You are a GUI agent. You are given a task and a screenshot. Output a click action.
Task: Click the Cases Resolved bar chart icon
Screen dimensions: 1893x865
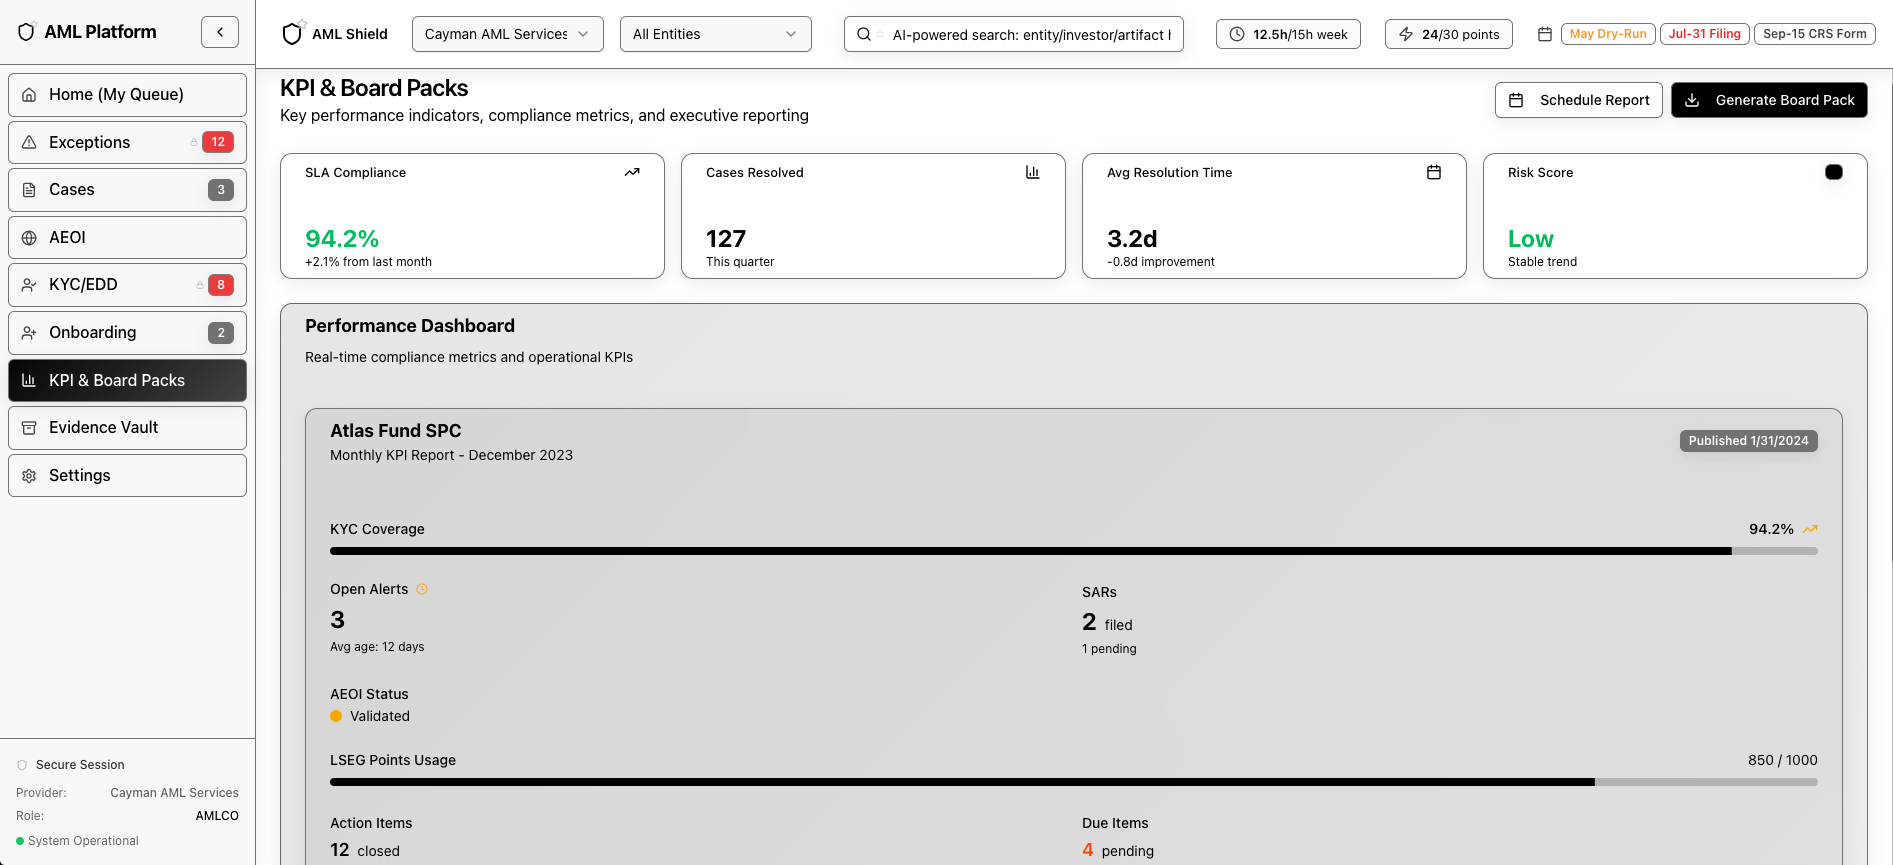[1032, 172]
